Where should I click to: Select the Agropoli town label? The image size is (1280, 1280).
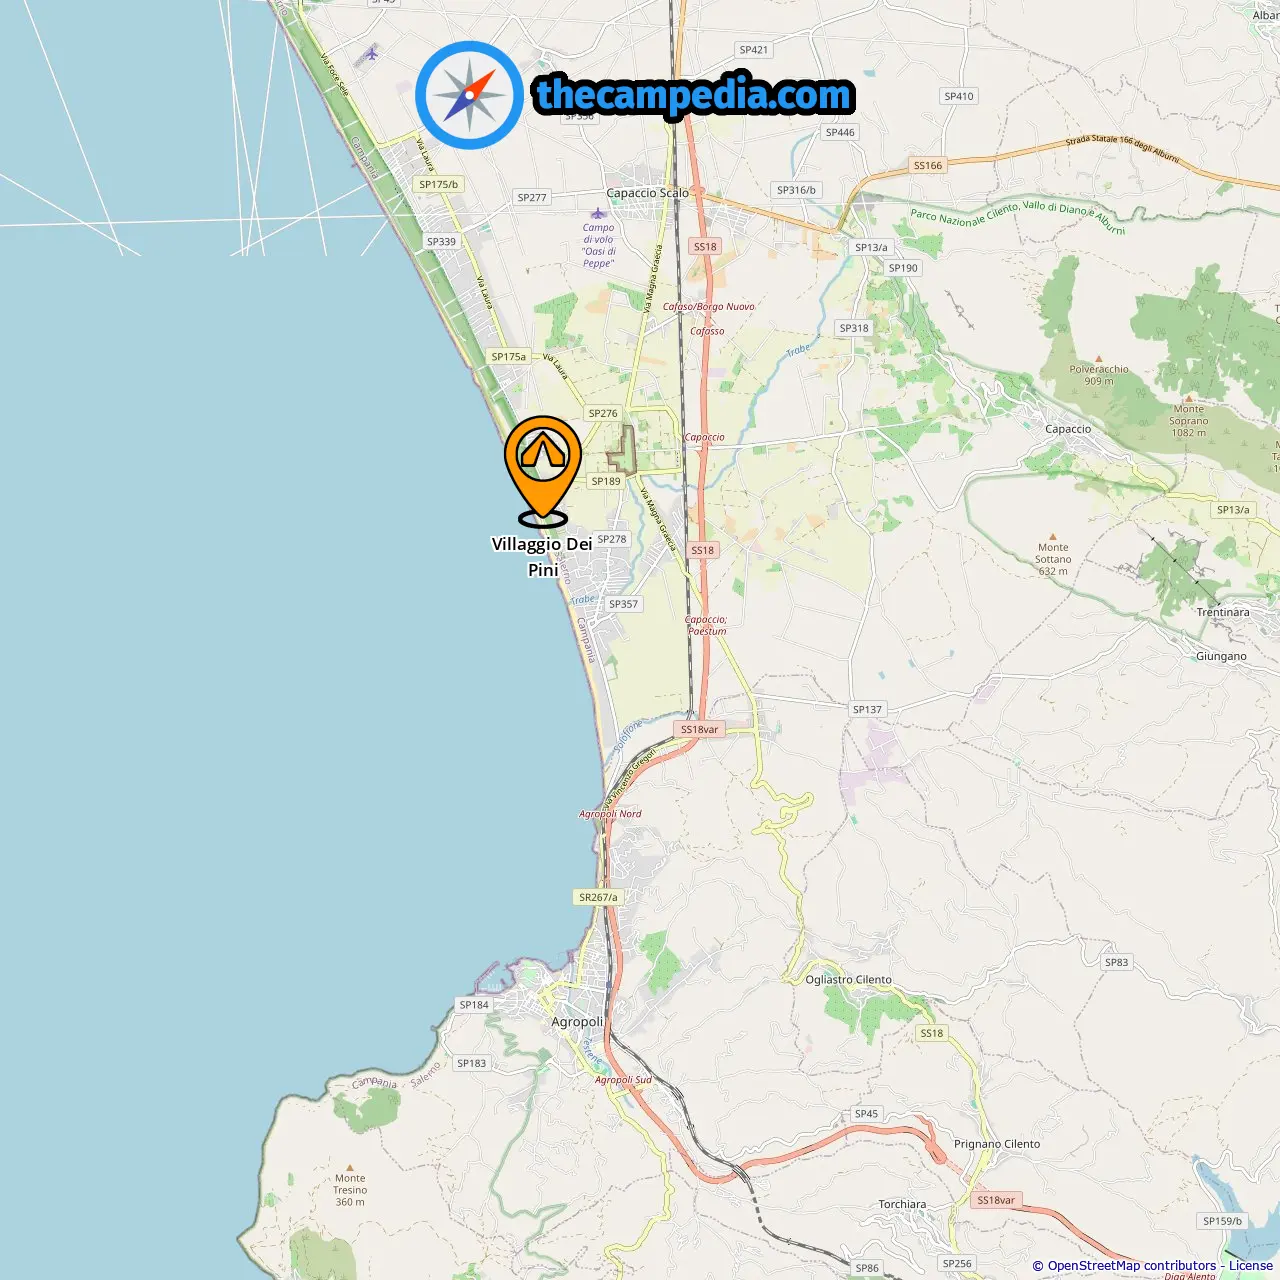point(577,1022)
